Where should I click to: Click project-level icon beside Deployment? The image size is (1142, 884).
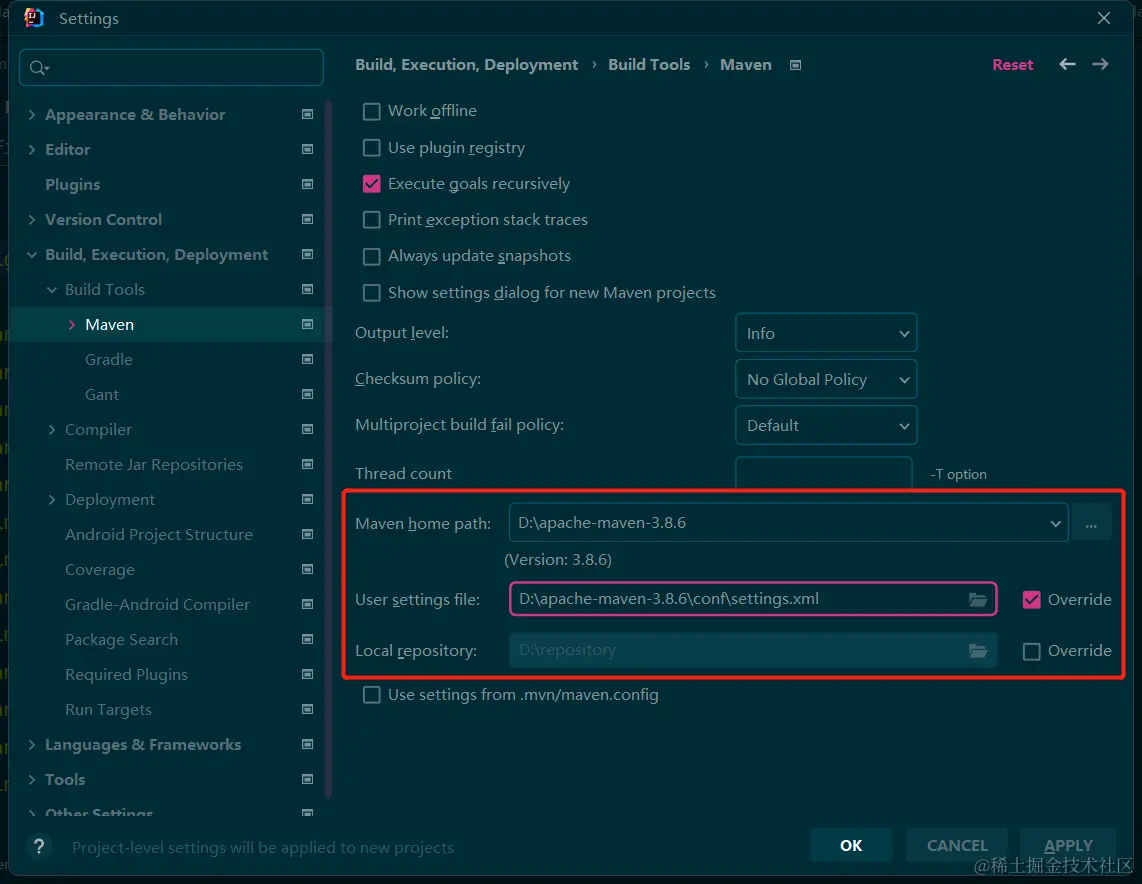click(x=307, y=499)
